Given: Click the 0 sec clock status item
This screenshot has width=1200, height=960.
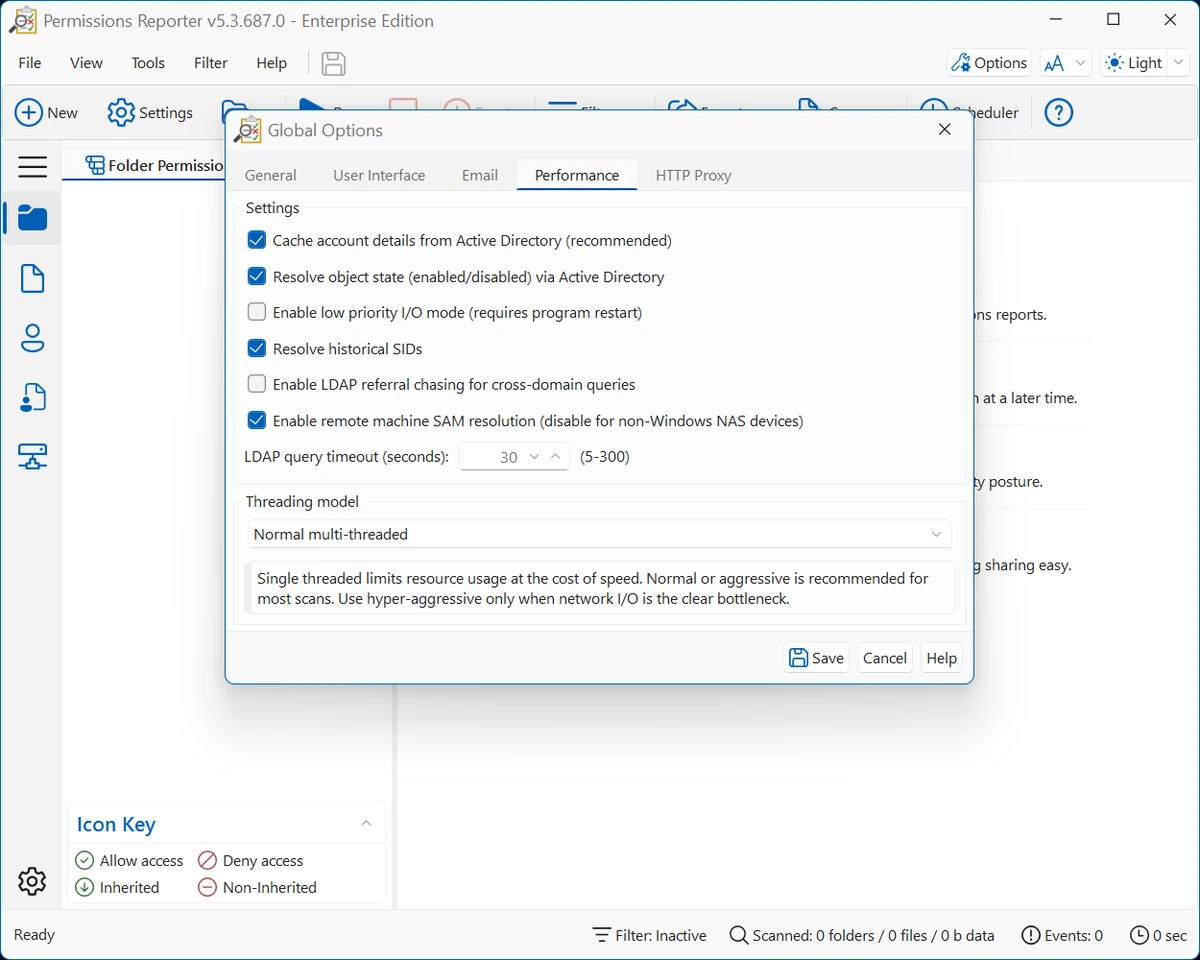Looking at the screenshot, I should point(1158,935).
